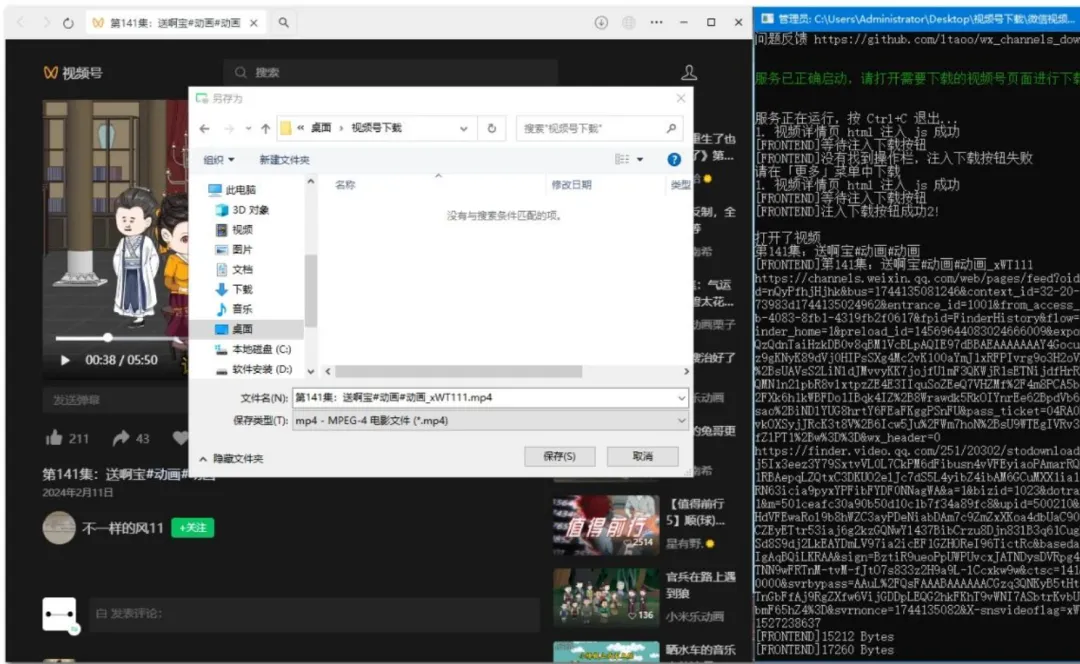
Task: Click the 搜索"视频号下载" search field
Action: pyautogui.click(x=597, y=129)
